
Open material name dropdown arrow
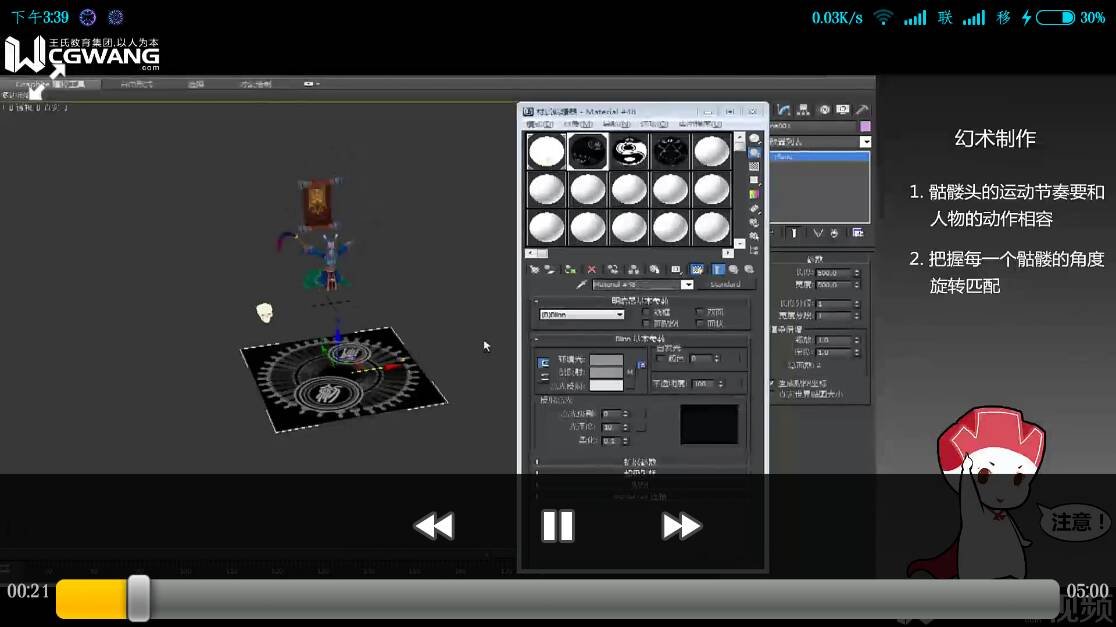687,285
